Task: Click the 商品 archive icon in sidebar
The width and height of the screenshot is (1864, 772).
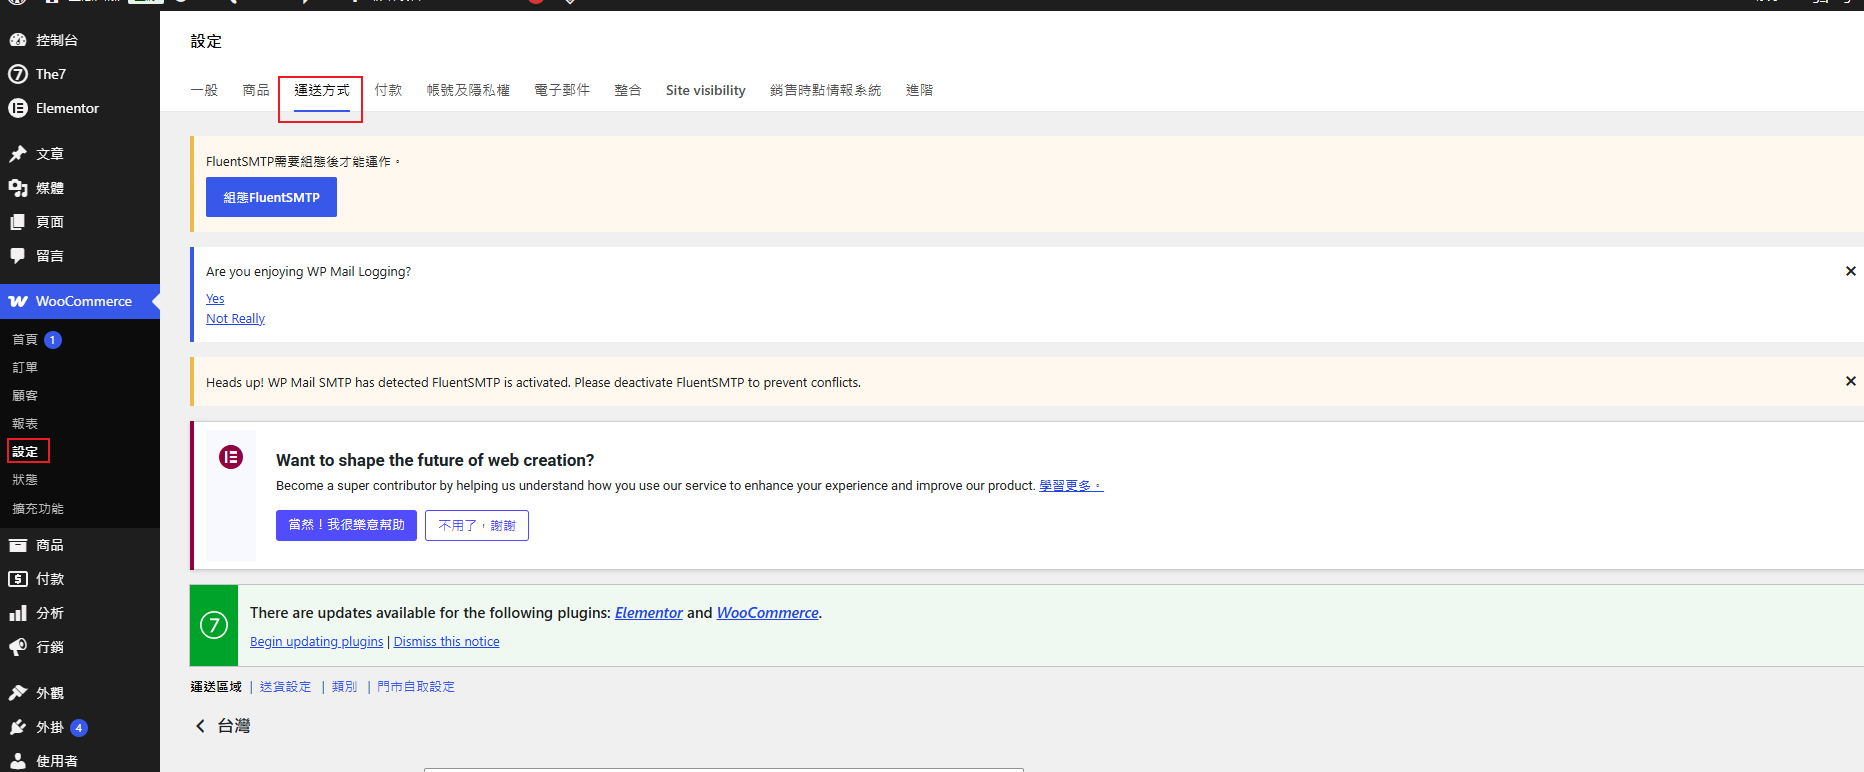Action: (x=18, y=545)
